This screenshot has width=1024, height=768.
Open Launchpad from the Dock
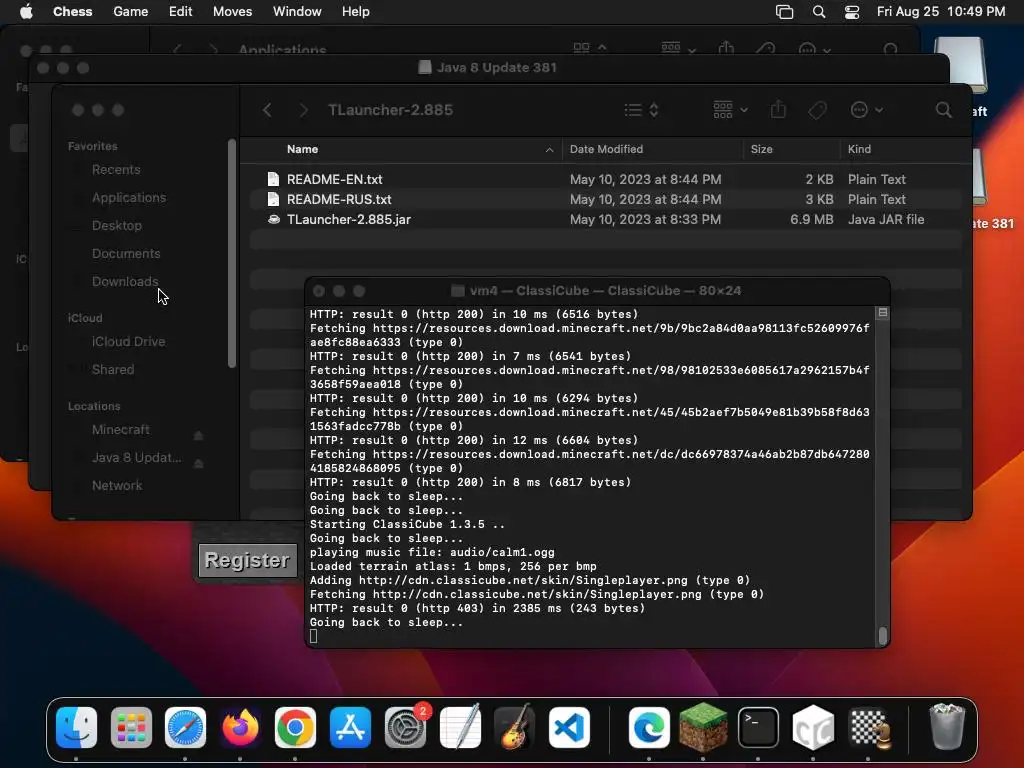(131, 728)
